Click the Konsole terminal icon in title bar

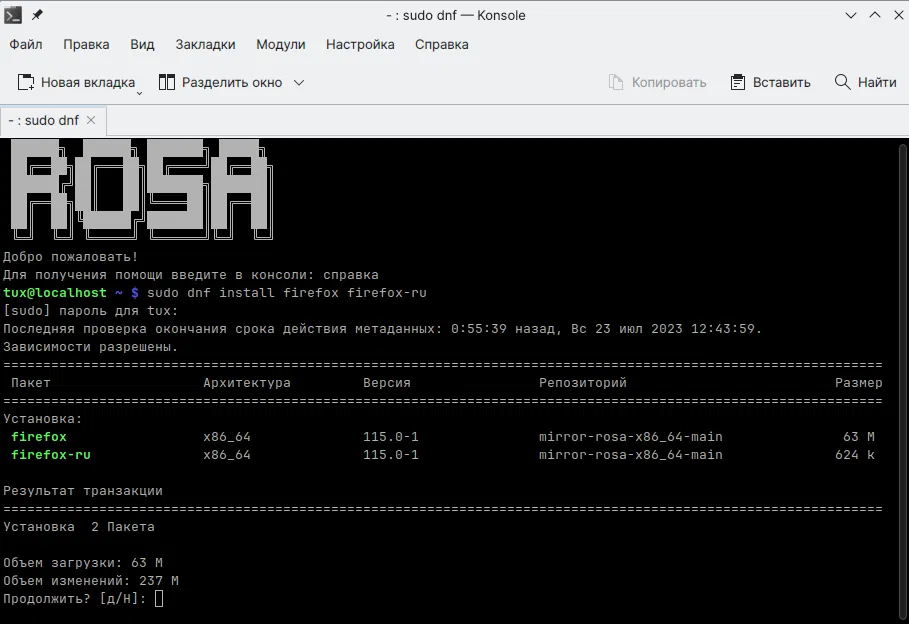coord(13,15)
